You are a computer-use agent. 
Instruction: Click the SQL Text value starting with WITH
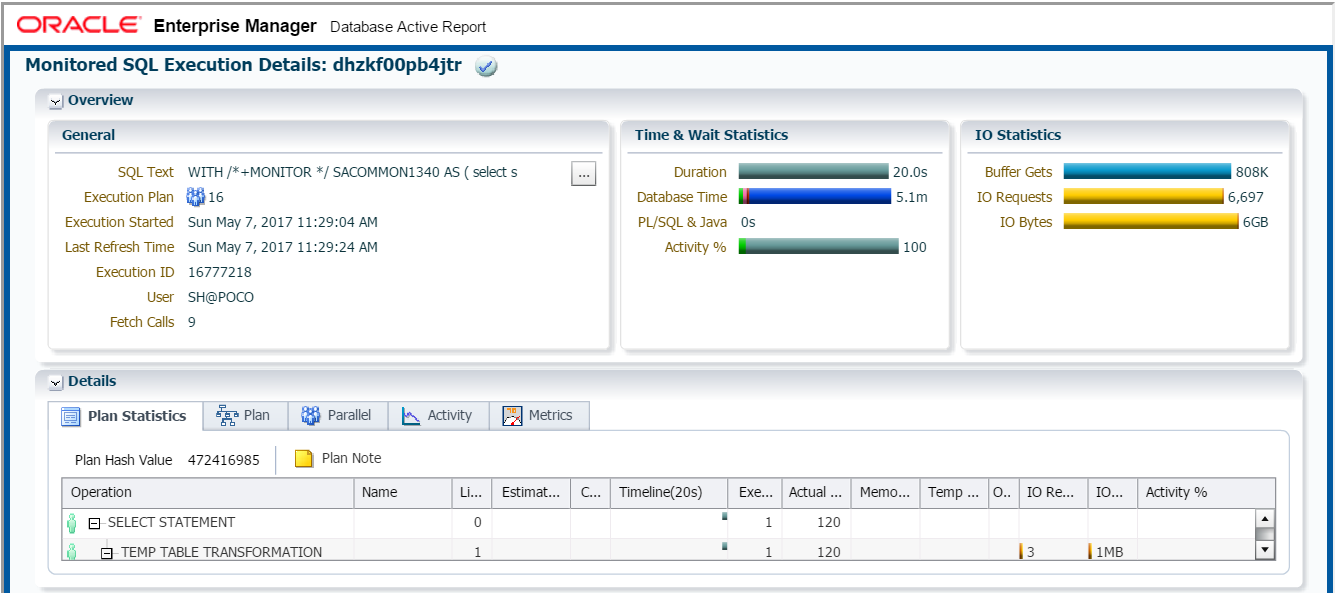353,172
